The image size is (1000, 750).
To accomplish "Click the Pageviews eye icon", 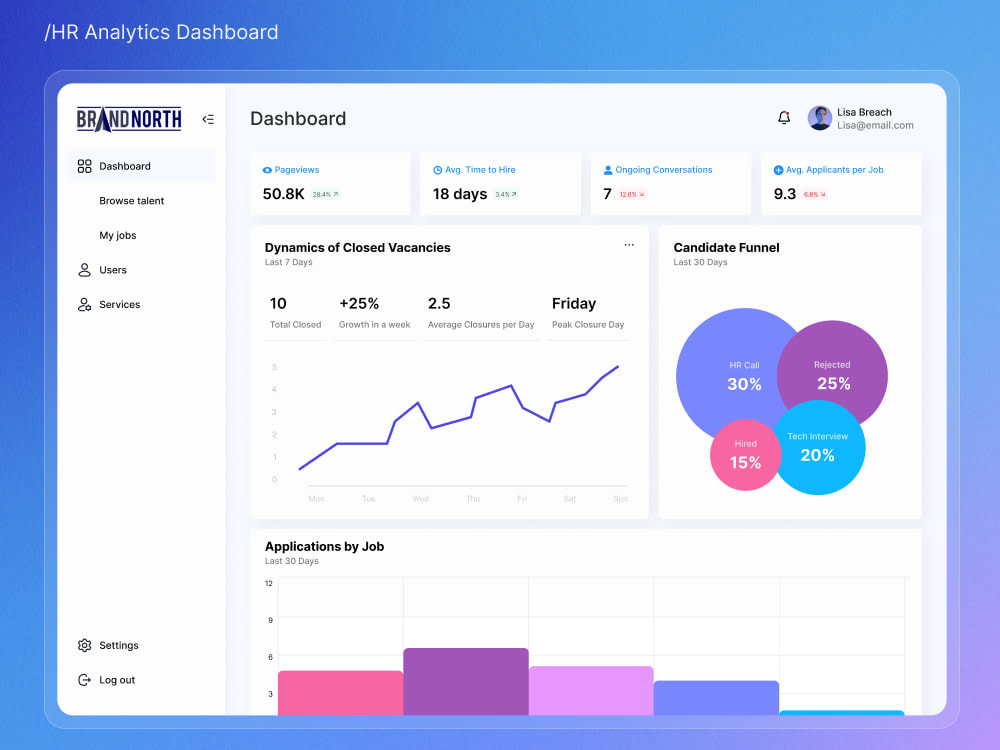I will (267, 170).
